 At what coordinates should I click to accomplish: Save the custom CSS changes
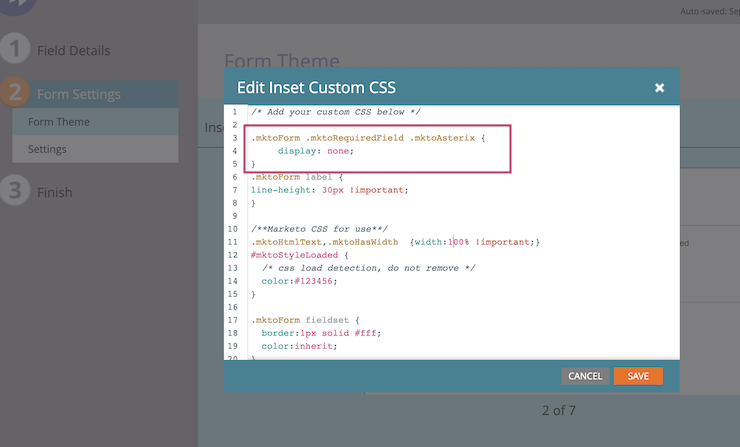pyautogui.click(x=638, y=376)
